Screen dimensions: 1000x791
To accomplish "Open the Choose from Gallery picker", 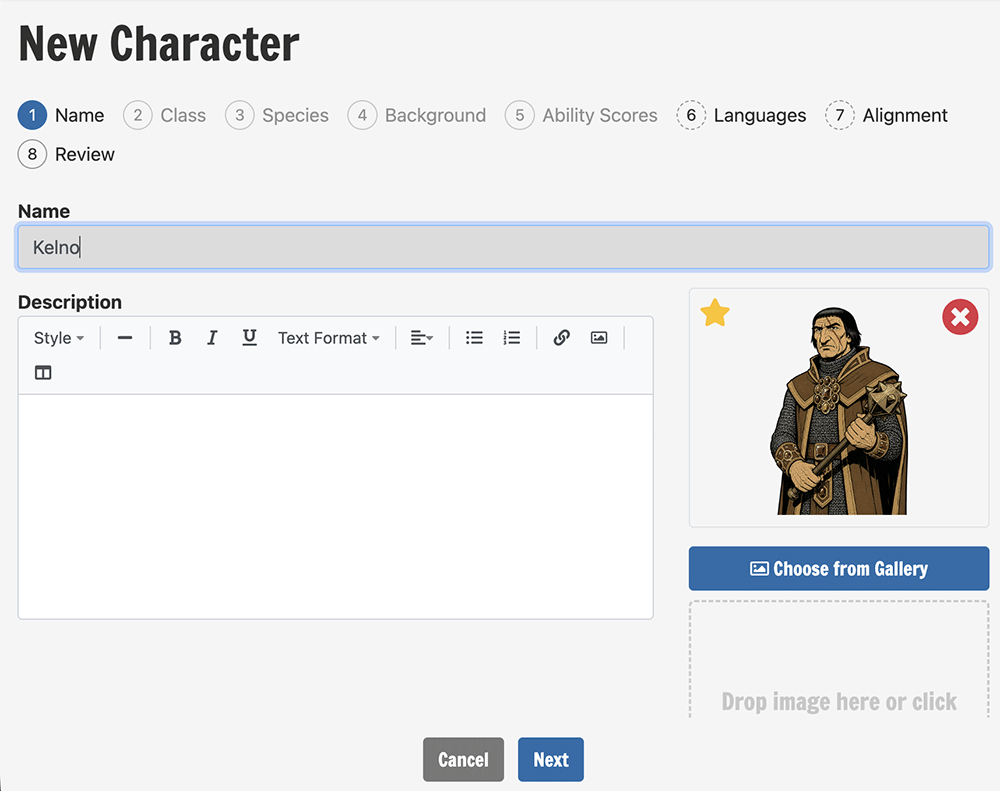I will point(839,568).
